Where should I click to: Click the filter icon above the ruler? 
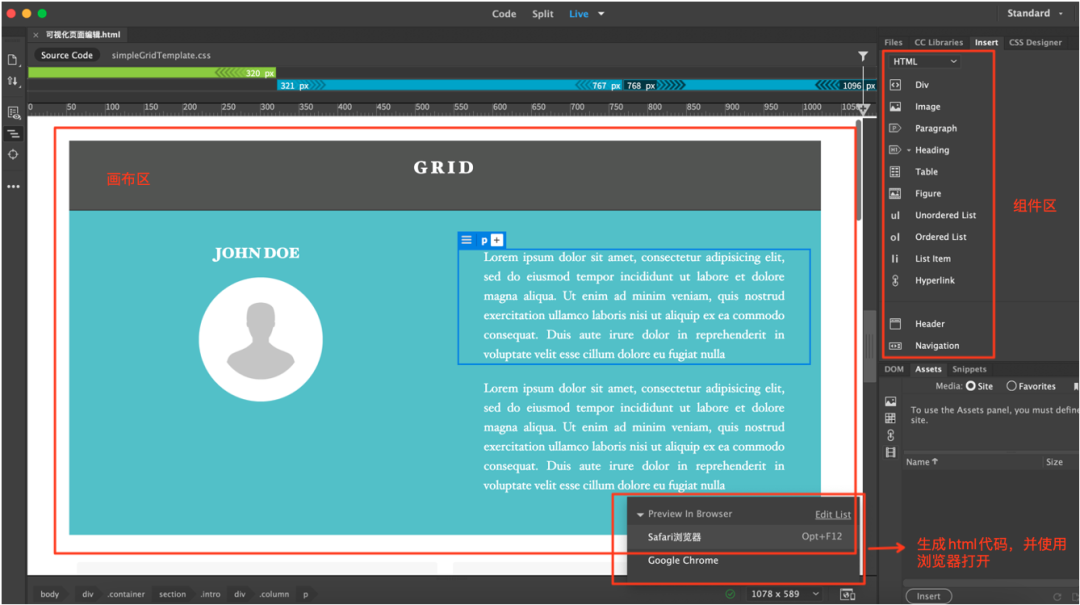click(x=862, y=56)
